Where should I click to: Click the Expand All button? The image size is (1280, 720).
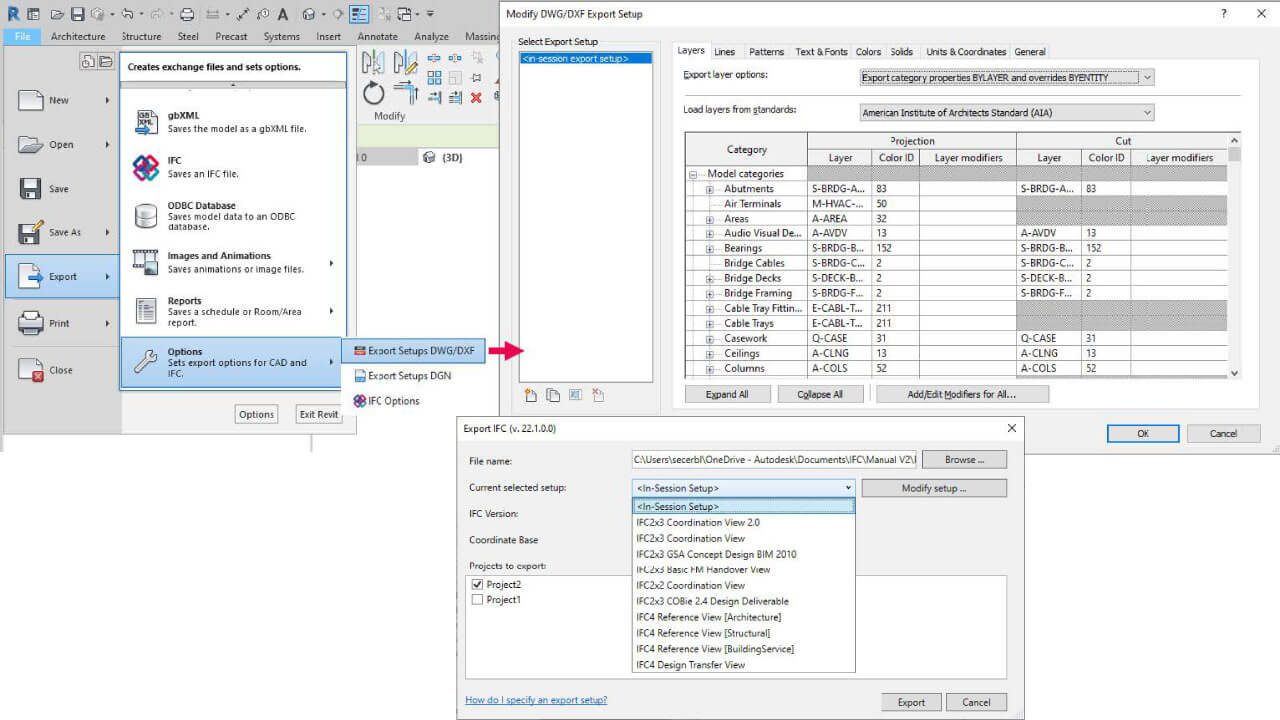727,394
